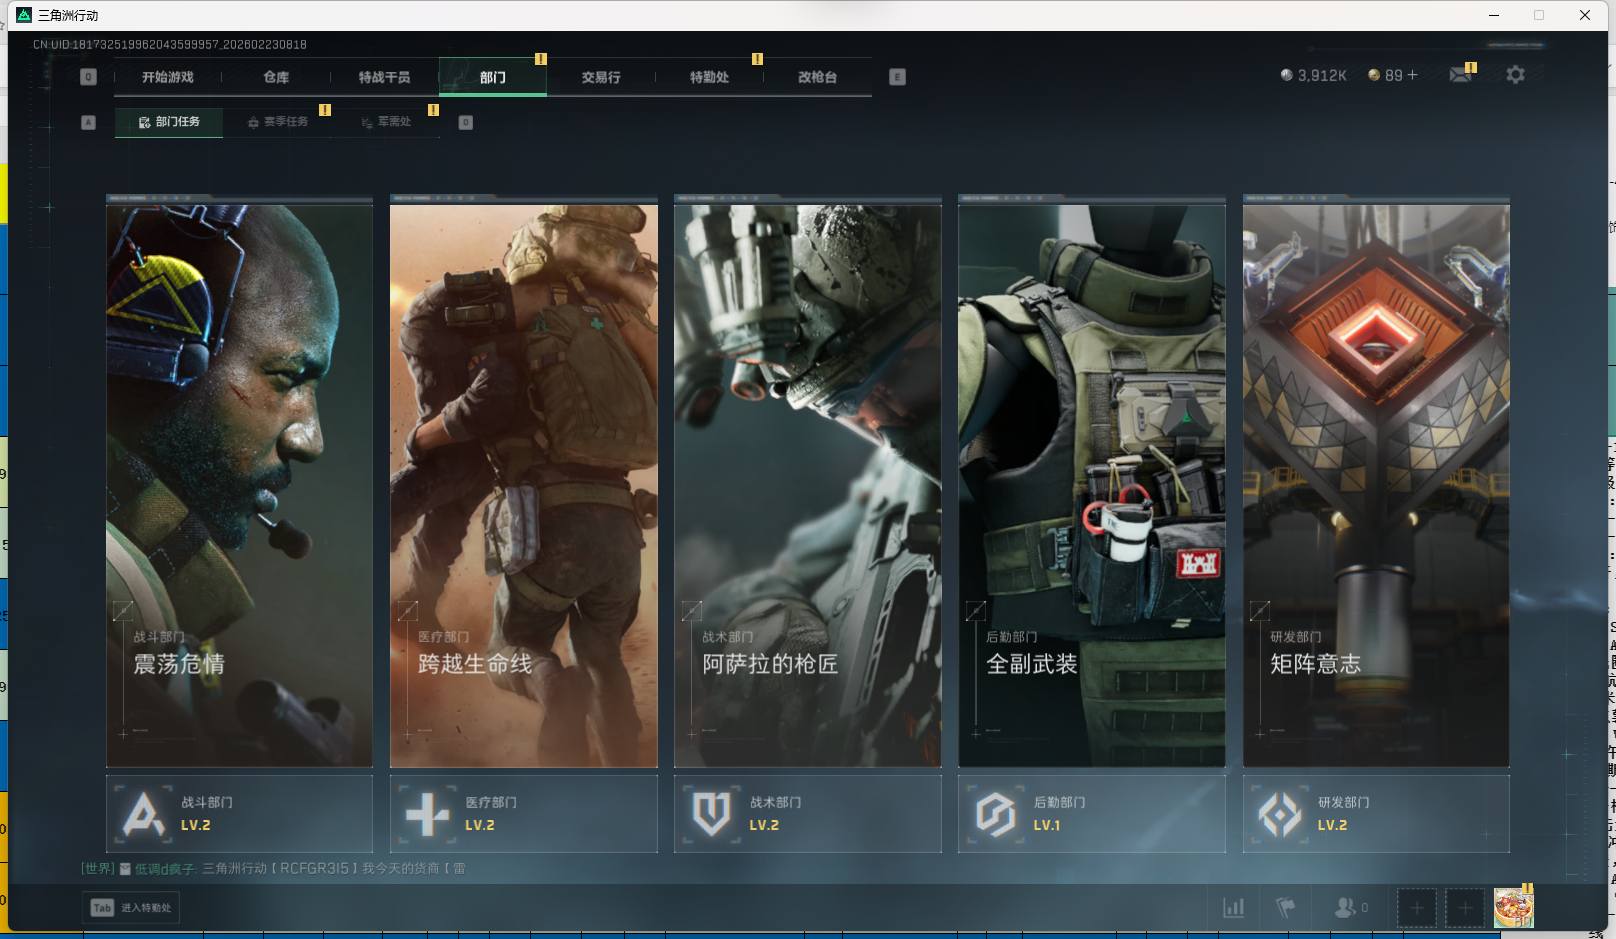This screenshot has height=939, width=1616.
Task: Go to the 特勤处 tab
Action: click(709, 77)
